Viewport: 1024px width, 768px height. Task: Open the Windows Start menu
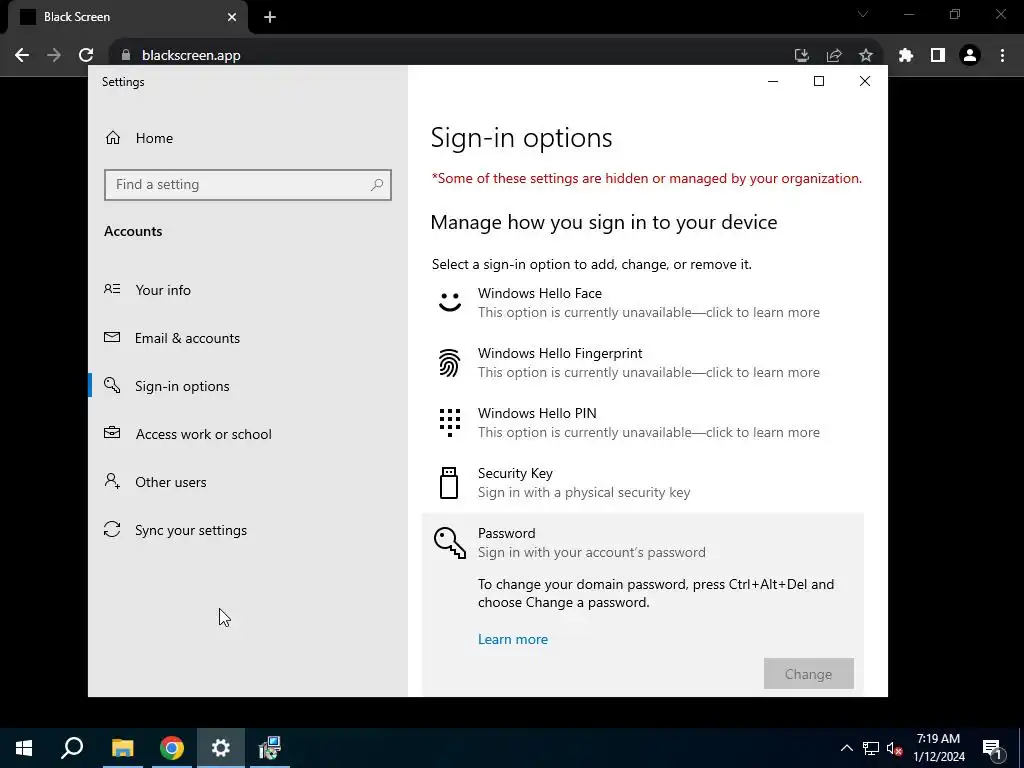coord(24,748)
